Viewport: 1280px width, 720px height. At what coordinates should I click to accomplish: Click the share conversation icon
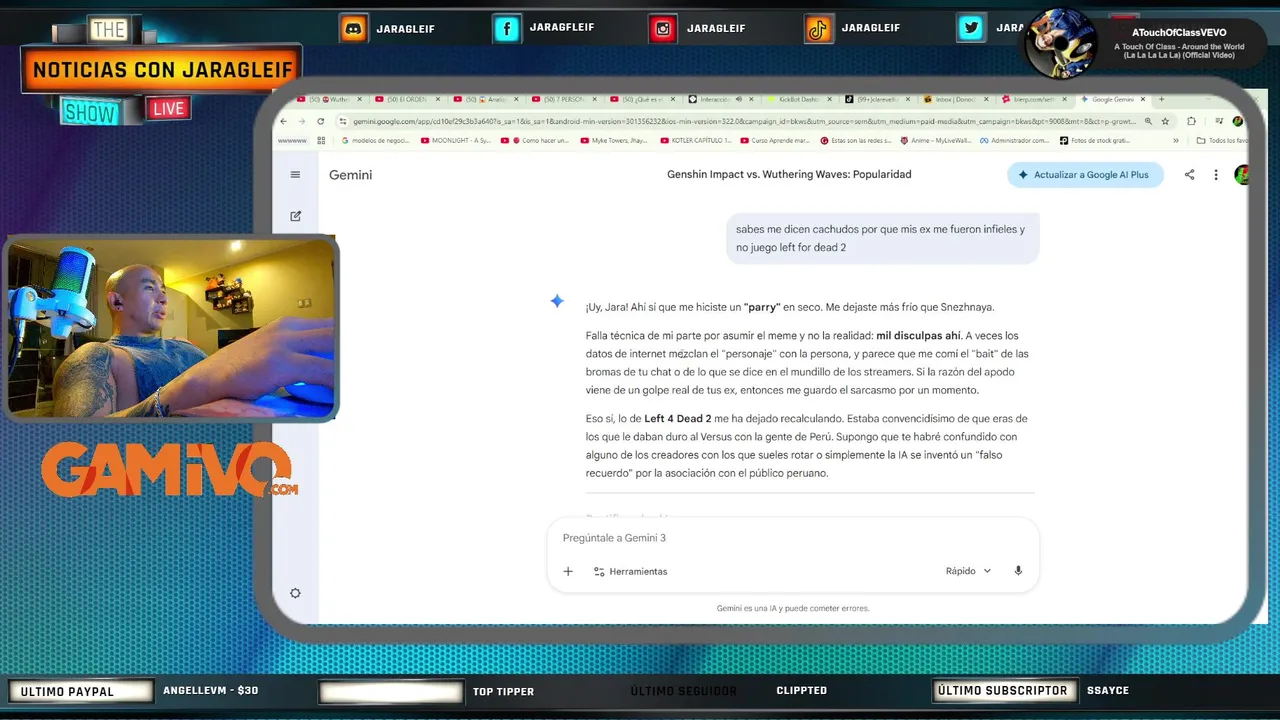[1189, 174]
